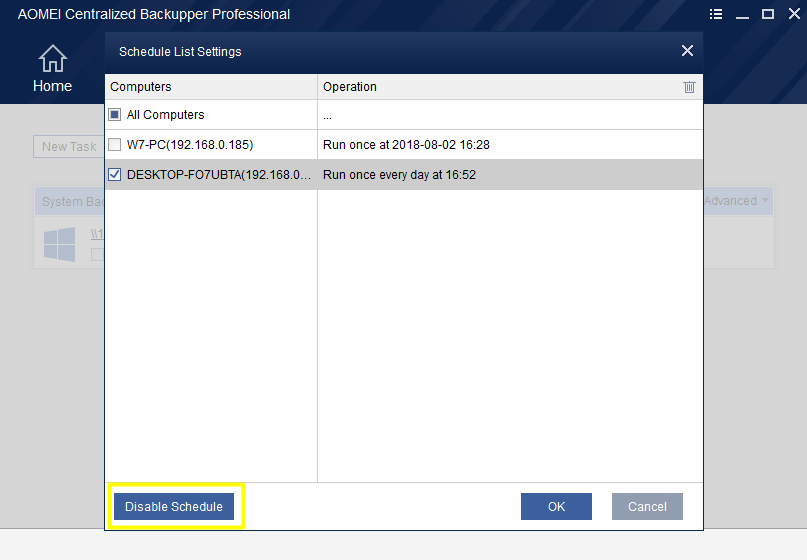Viewport: 807px width, 560px height.
Task: Open the main menu list icon
Action: pyautogui.click(x=715, y=14)
